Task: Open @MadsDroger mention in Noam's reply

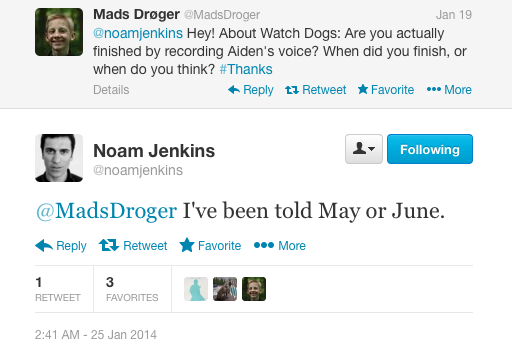Action: click(106, 211)
